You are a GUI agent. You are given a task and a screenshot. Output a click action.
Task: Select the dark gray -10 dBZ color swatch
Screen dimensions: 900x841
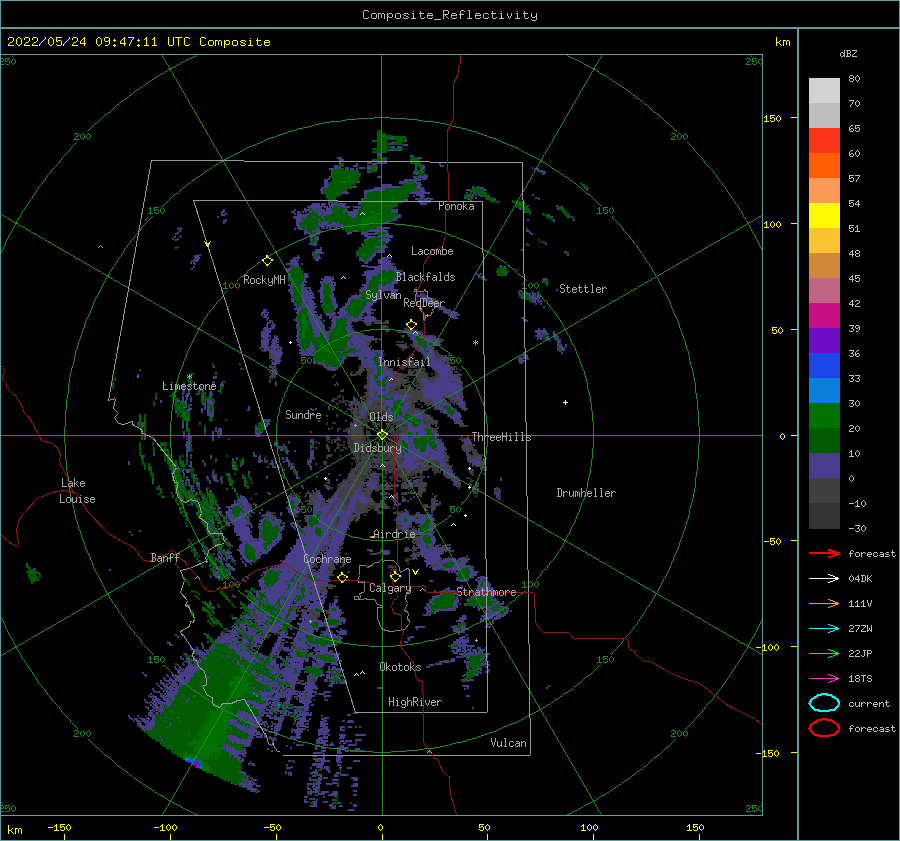click(x=824, y=515)
